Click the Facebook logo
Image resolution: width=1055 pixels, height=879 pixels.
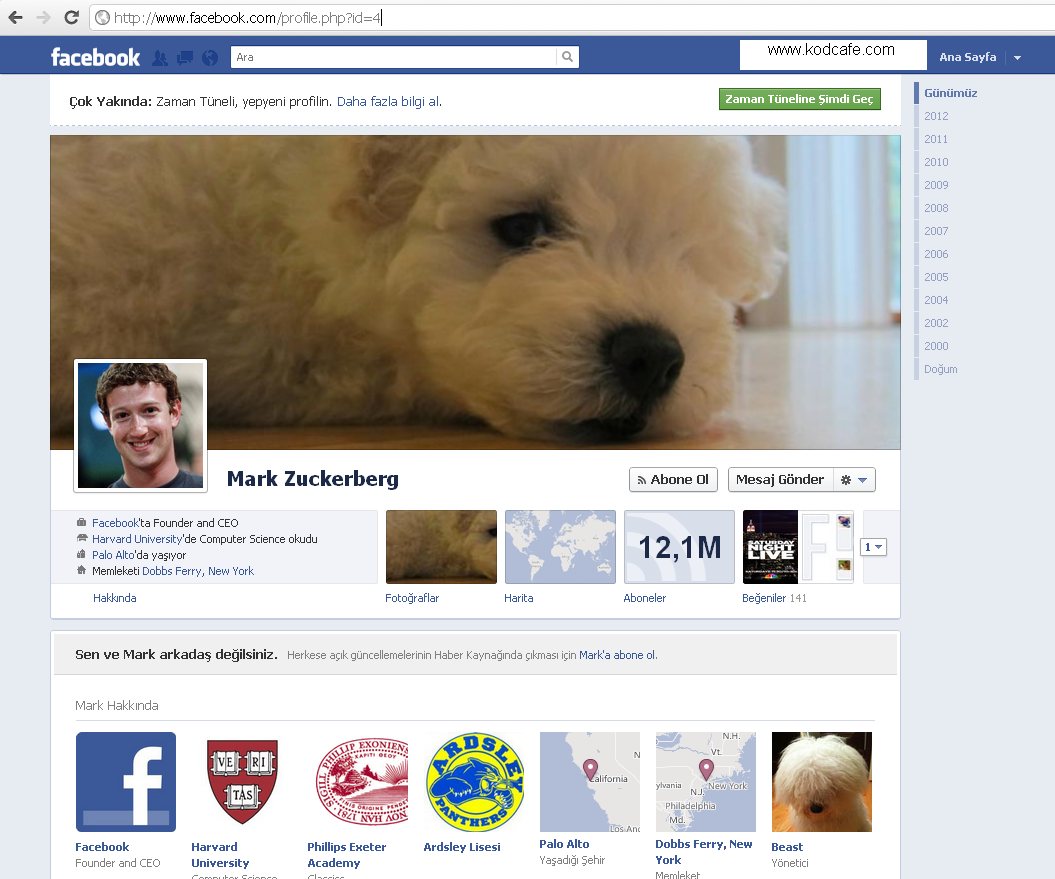[96, 57]
